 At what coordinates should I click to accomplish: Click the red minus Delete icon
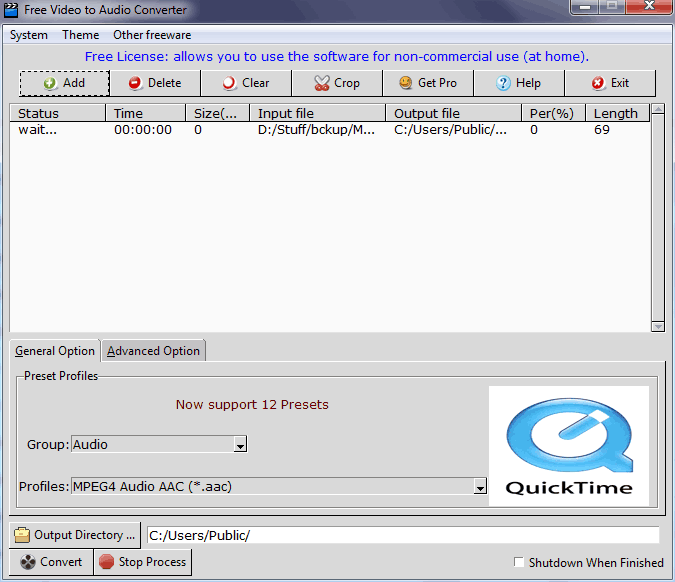click(135, 83)
